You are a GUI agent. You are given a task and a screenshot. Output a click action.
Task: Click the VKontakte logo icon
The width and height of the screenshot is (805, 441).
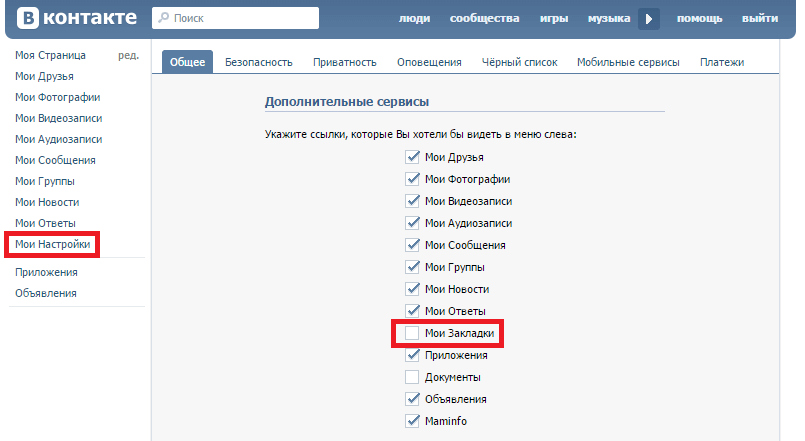28,18
